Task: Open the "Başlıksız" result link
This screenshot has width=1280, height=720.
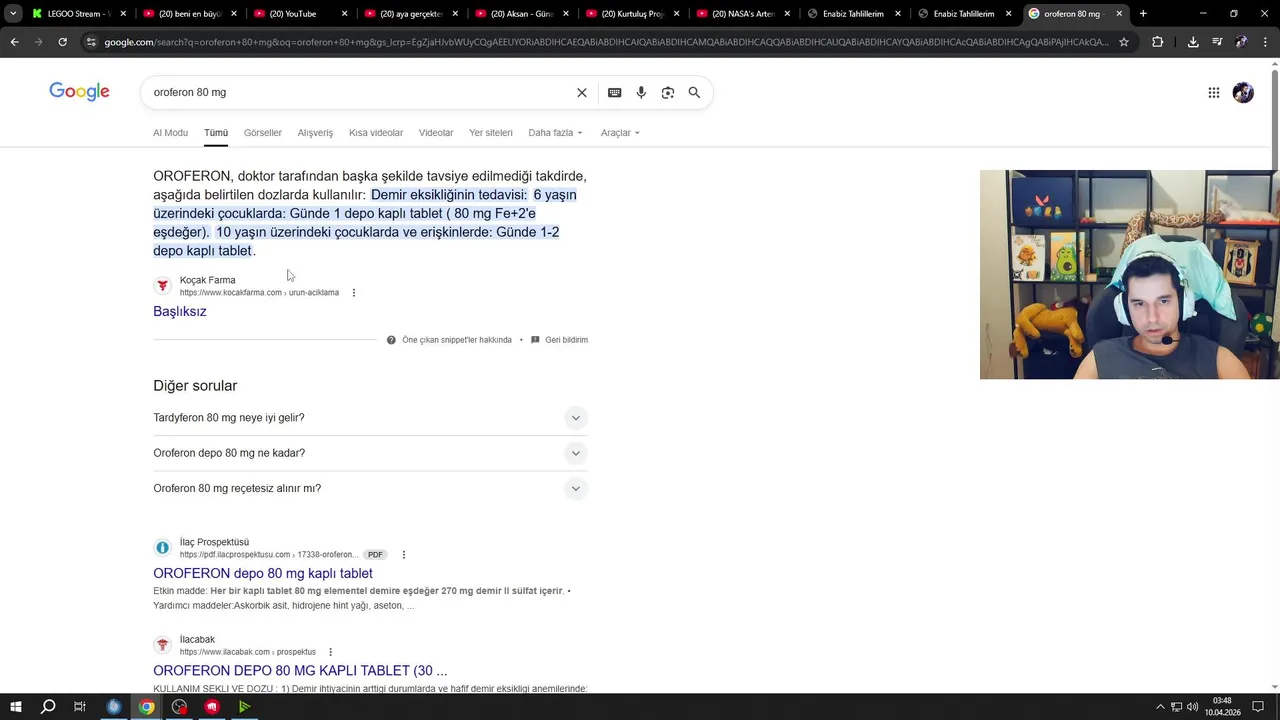Action: pos(180,311)
